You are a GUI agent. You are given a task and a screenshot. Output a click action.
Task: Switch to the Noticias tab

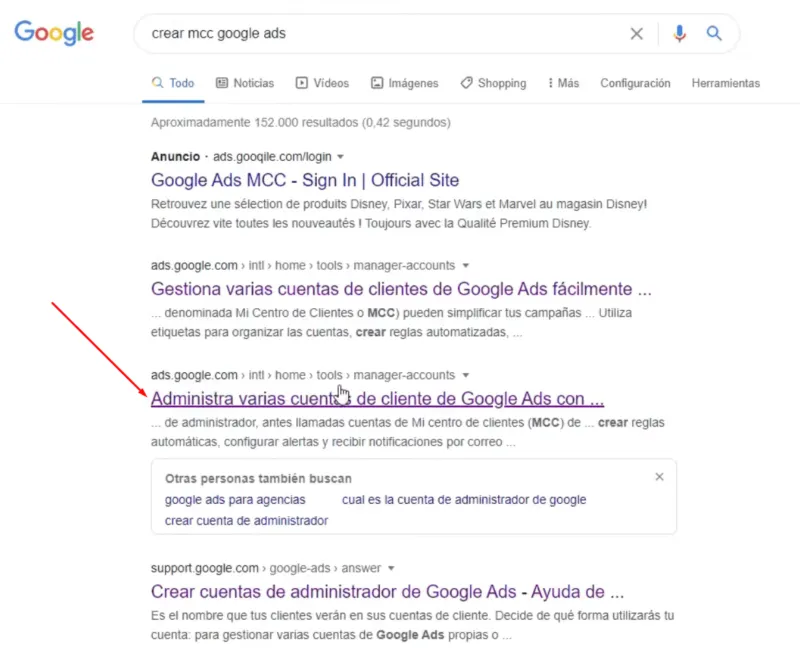245,83
